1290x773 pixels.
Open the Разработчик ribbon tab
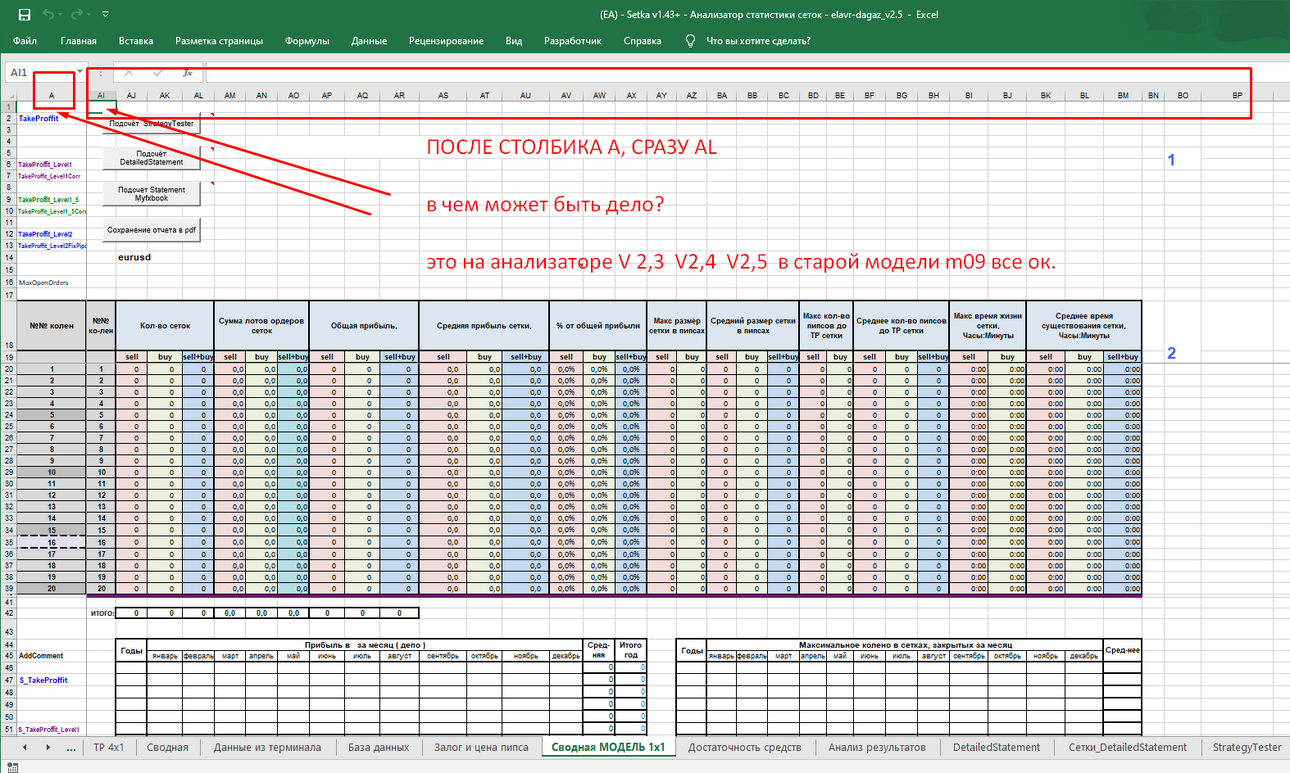tap(573, 41)
